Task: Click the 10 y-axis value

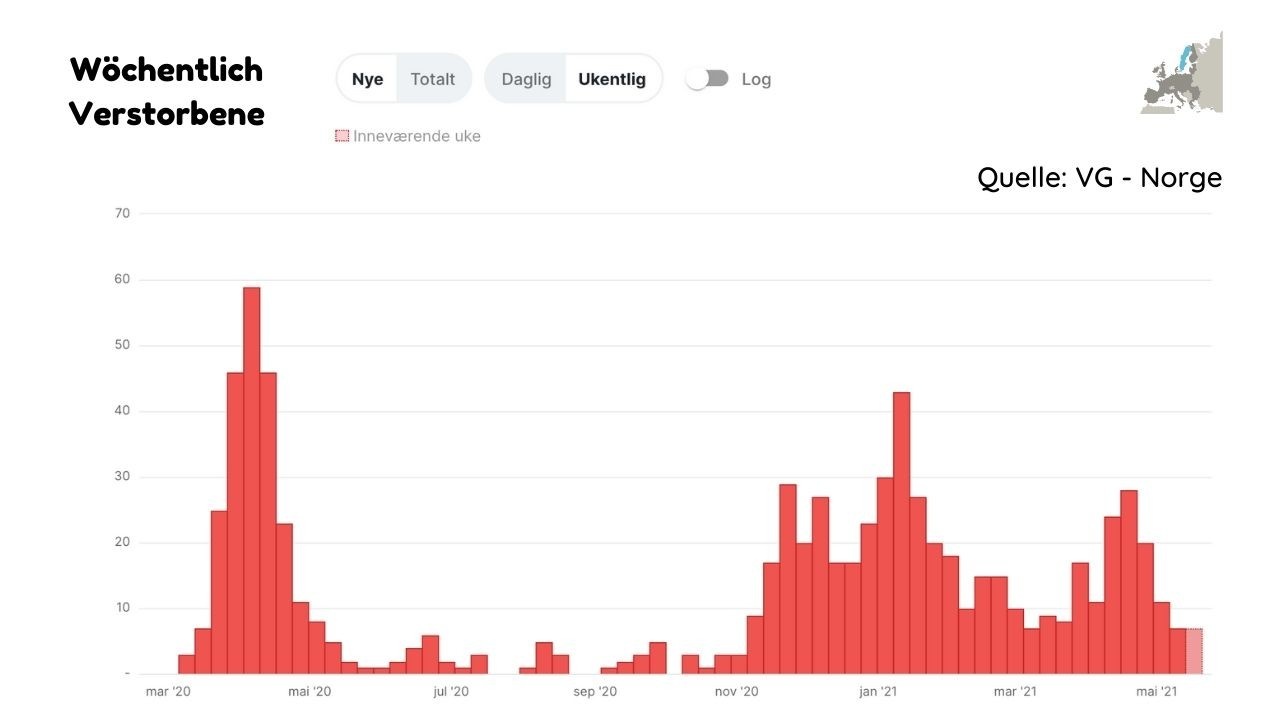Action: tap(123, 608)
